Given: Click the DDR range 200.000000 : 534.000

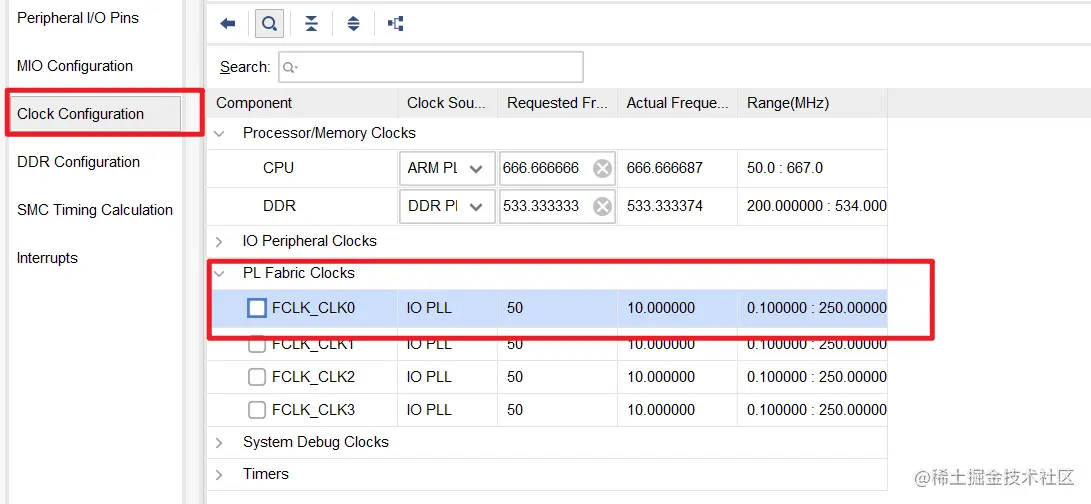Looking at the screenshot, I should [817, 207].
